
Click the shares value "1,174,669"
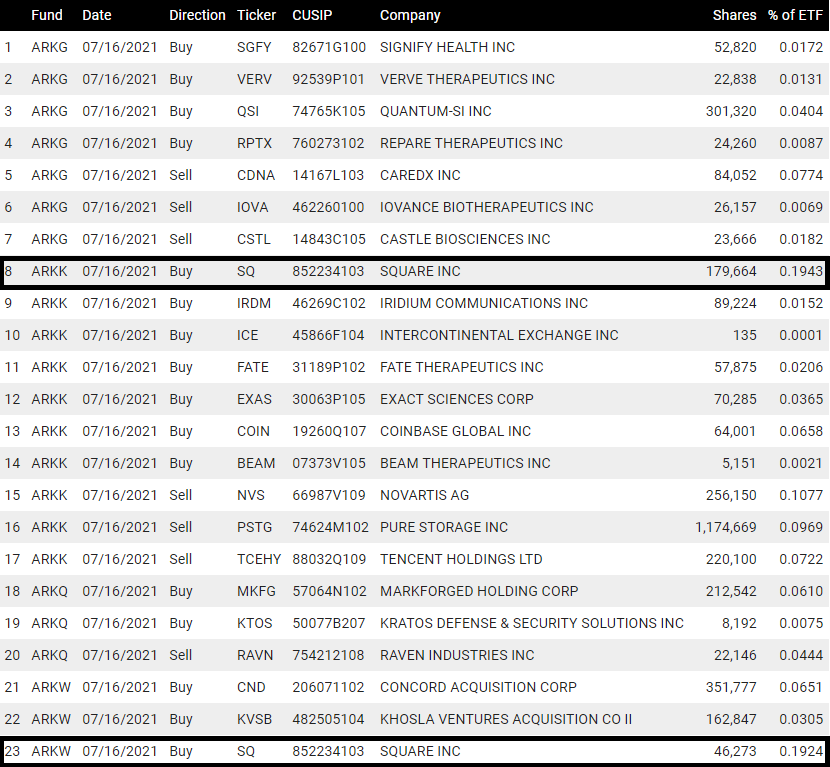click(x=726, y=527)
